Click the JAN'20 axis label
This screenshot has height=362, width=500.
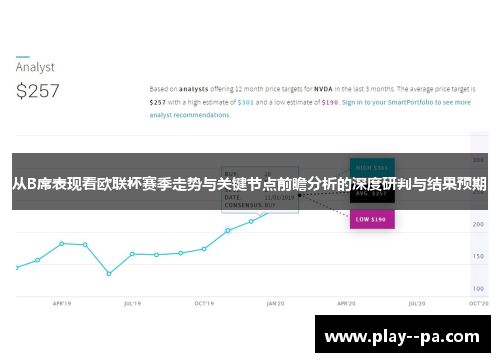coord(275,303)
